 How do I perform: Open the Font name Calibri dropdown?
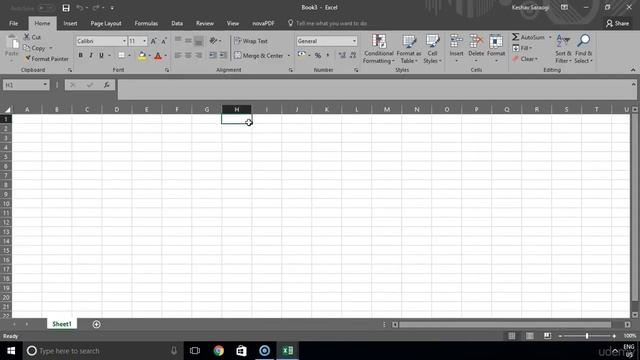(x=124, y=41)
